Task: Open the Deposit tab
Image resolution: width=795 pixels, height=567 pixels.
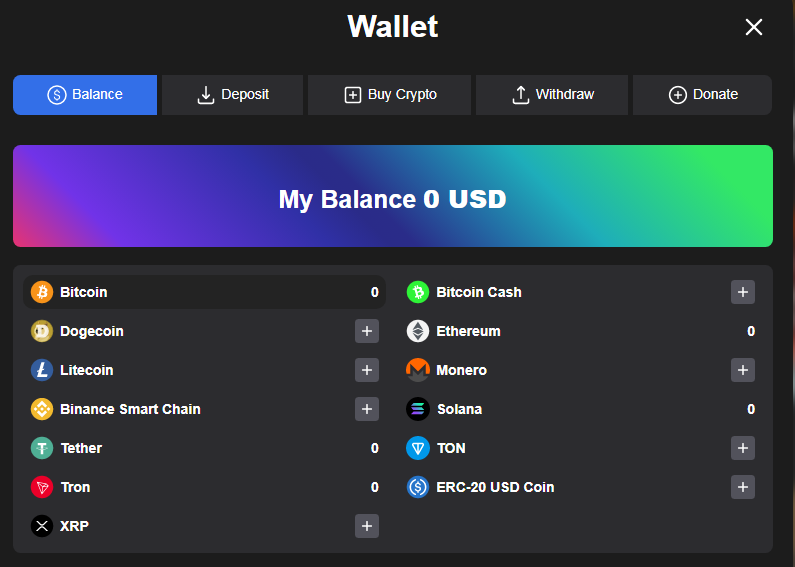Action: [234, 95]
